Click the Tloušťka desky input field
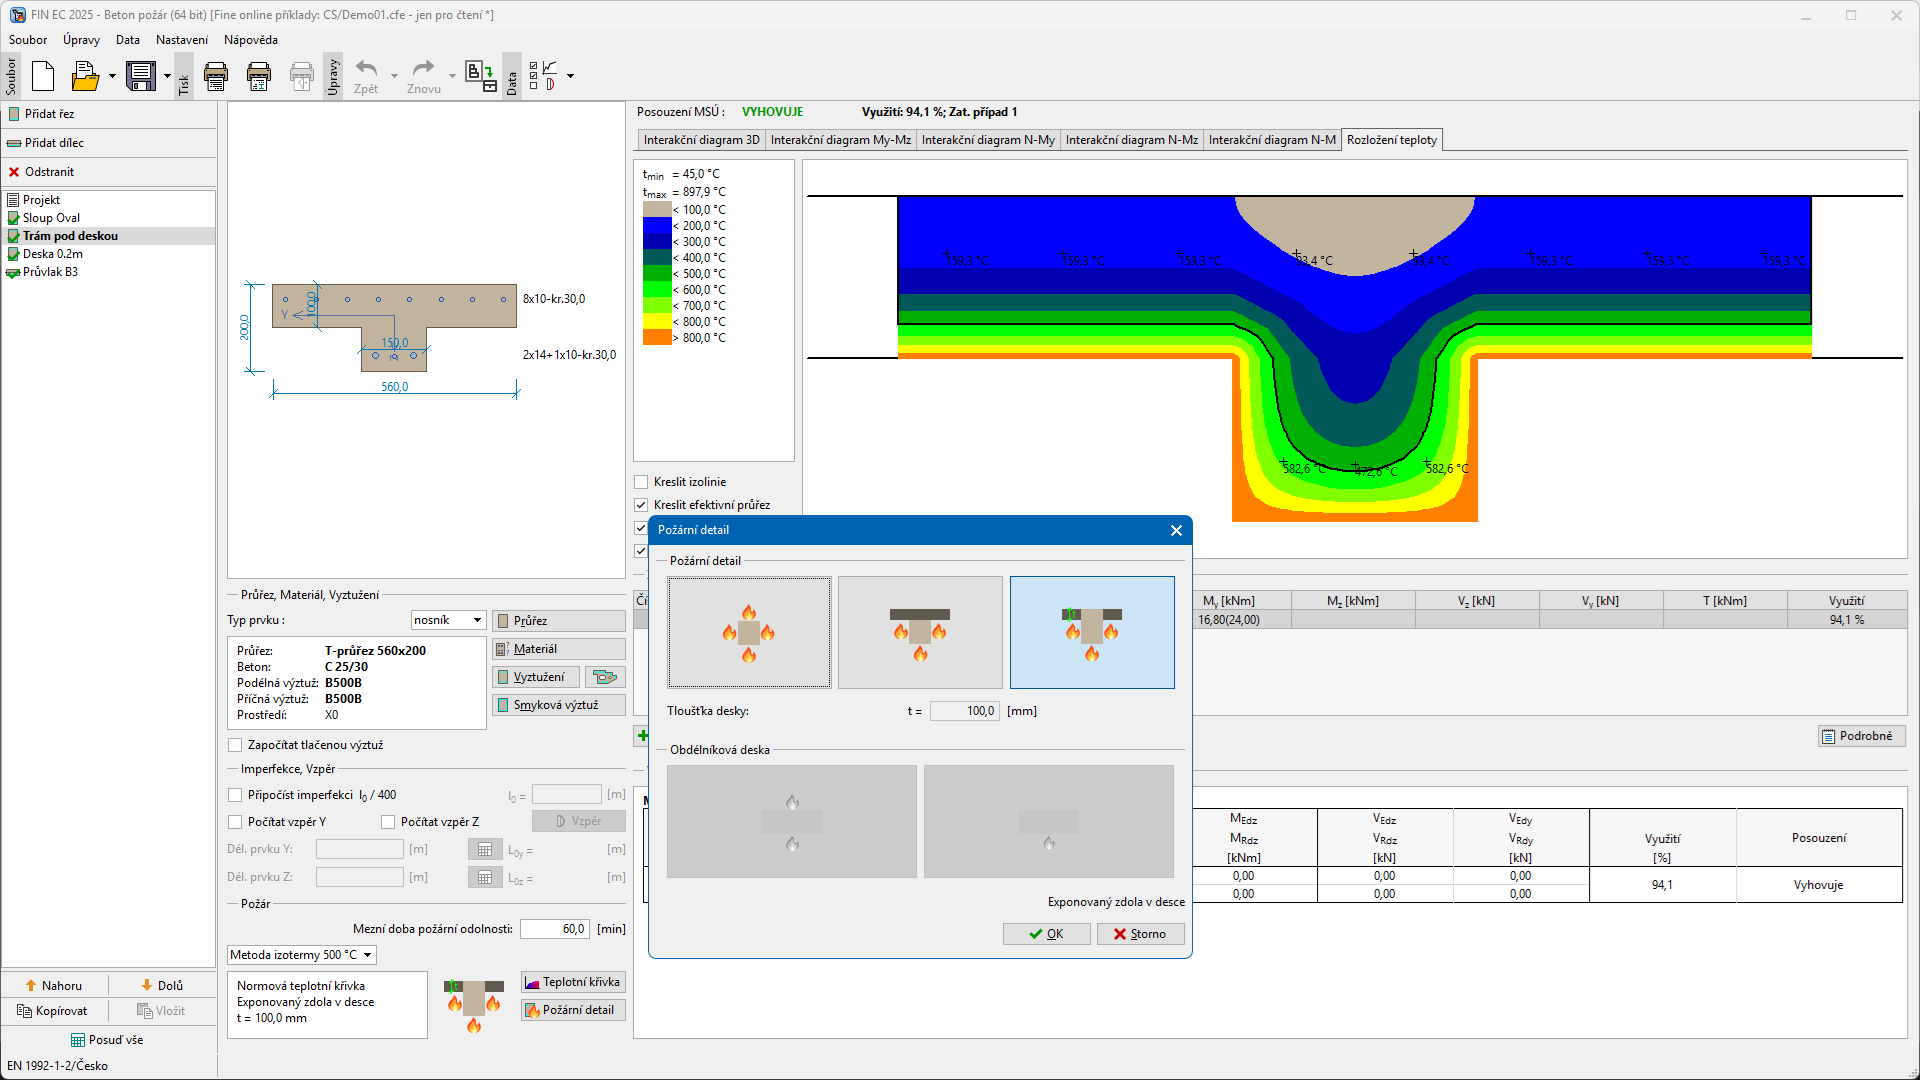 coord(964,711)
